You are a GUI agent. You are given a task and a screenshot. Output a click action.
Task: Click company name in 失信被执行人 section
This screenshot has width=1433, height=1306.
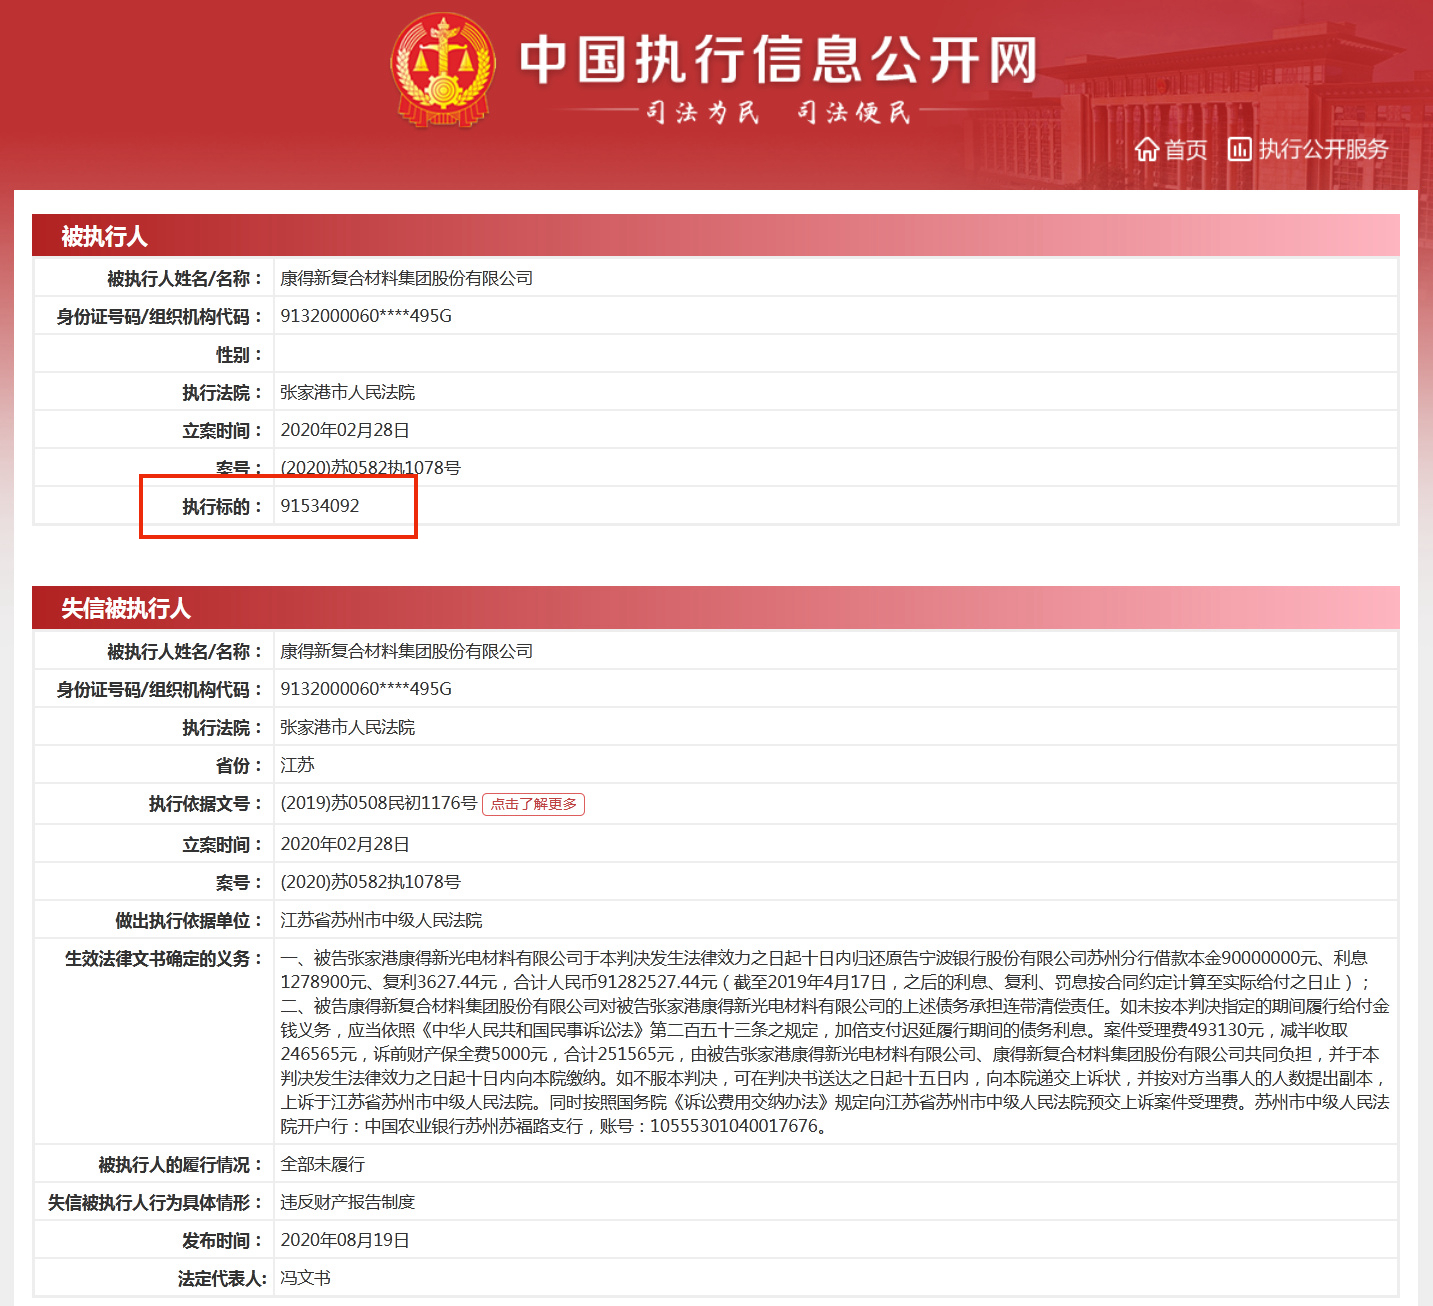[406, 651]
